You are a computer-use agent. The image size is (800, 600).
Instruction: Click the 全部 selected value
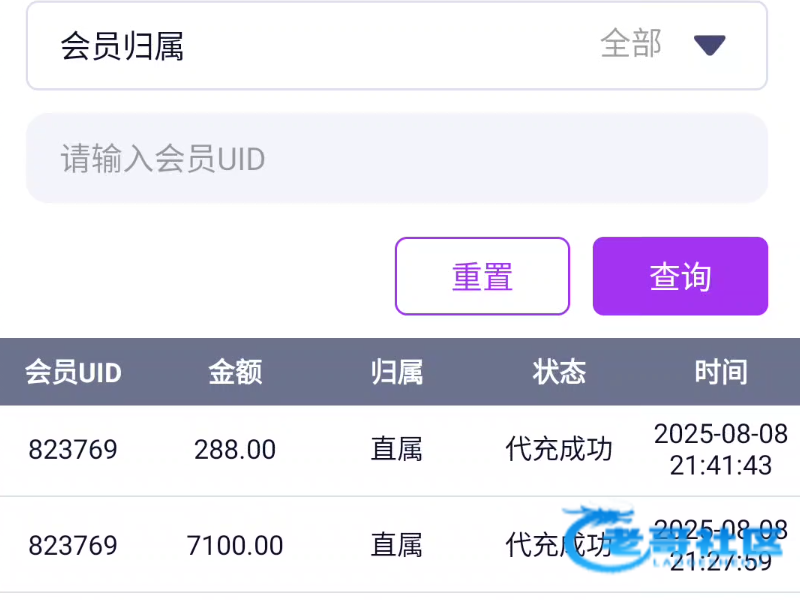[x=631, y=44]
